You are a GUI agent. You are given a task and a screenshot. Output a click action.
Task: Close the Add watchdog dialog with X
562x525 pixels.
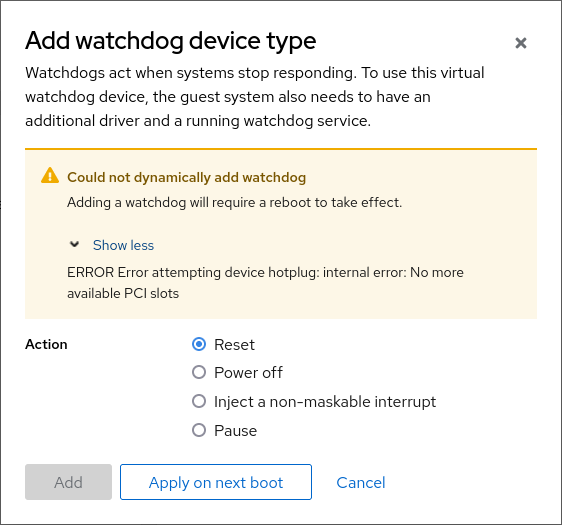click(520, 43)
